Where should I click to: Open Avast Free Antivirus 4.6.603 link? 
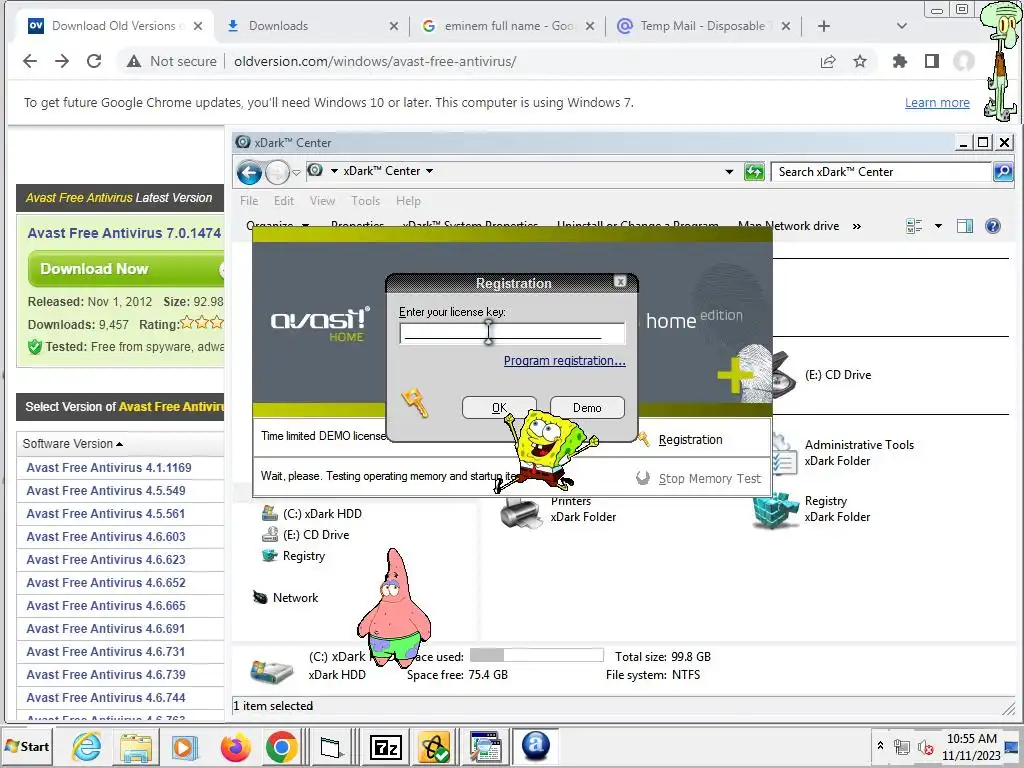coord(106,537)
